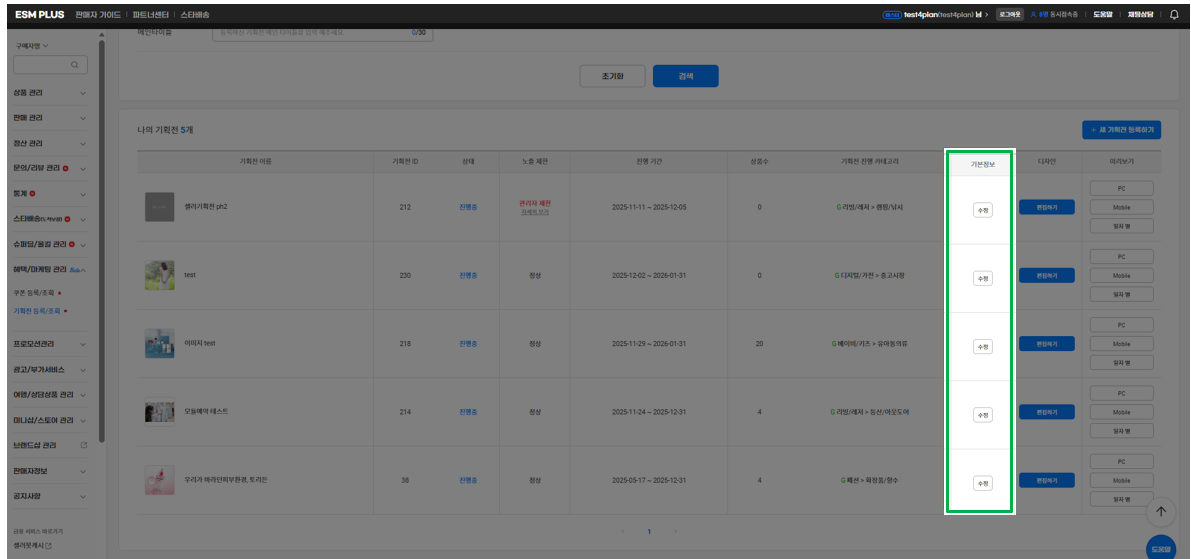Viewport: 1191px width, 559px height.
Task: Click the sidebar vertical scrollbar
Action: point(101,239)
